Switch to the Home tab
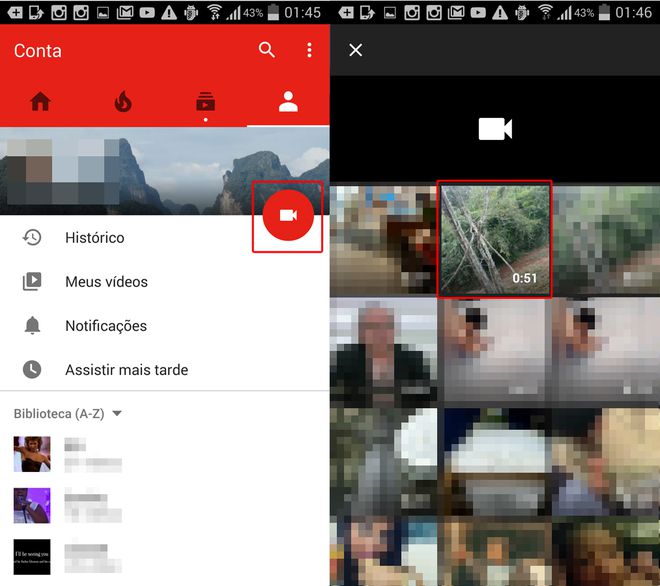The height and width of the screenshot is (586, 660). 40,102
